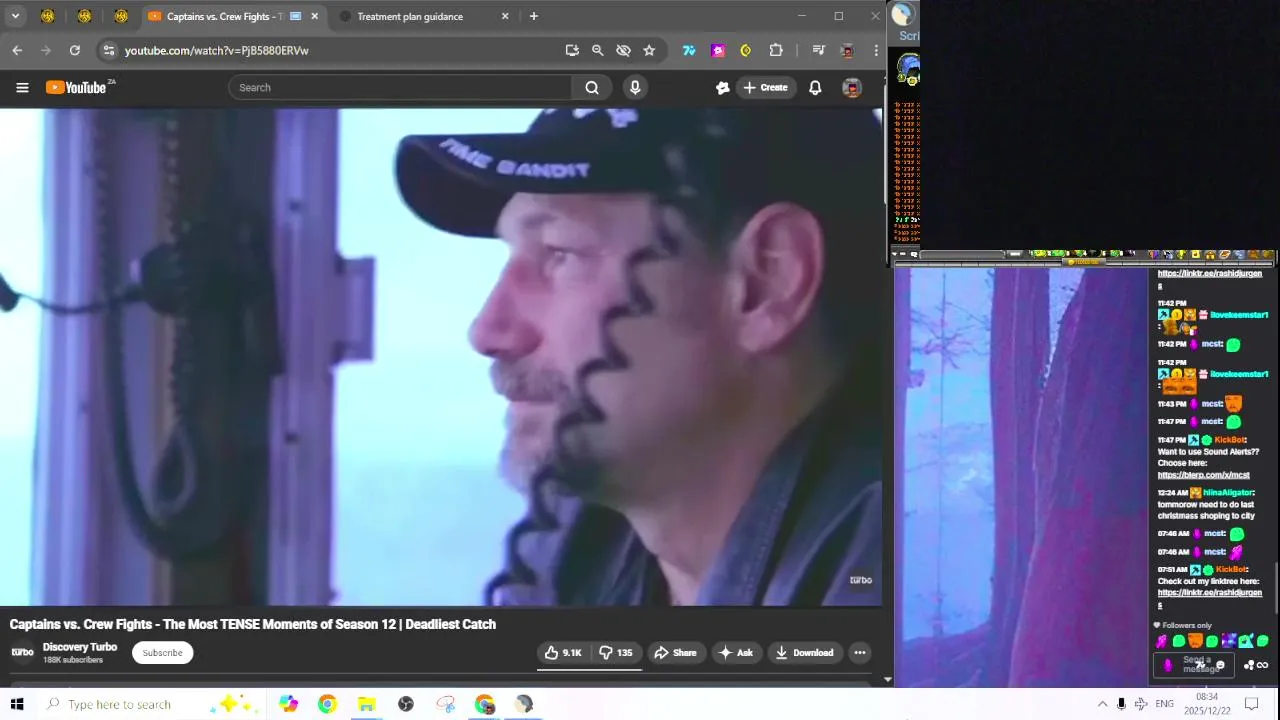Open the 7TV extension icon
Viewport: 1280px width, 720px height.
point(689,50)
